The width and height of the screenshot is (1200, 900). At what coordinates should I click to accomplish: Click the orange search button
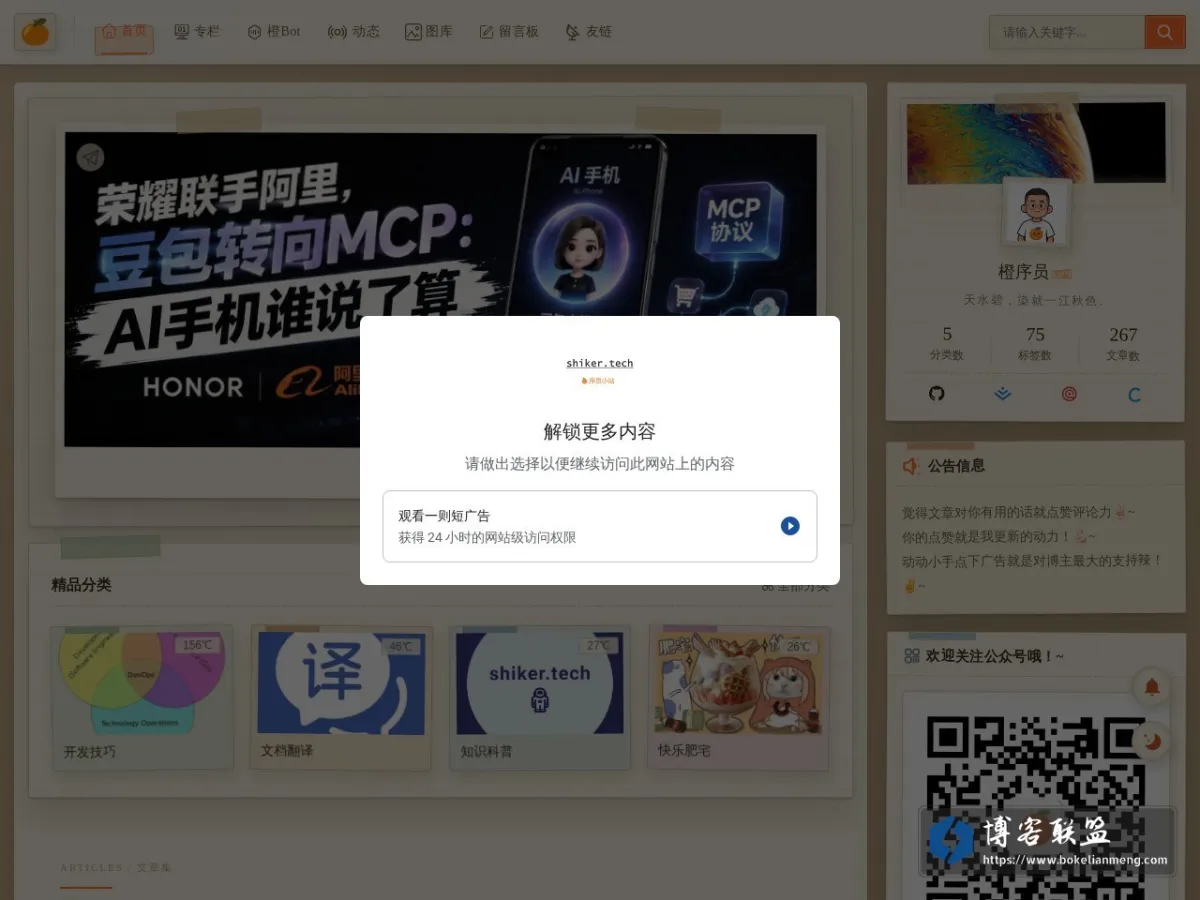click(x=1165, y=32)
